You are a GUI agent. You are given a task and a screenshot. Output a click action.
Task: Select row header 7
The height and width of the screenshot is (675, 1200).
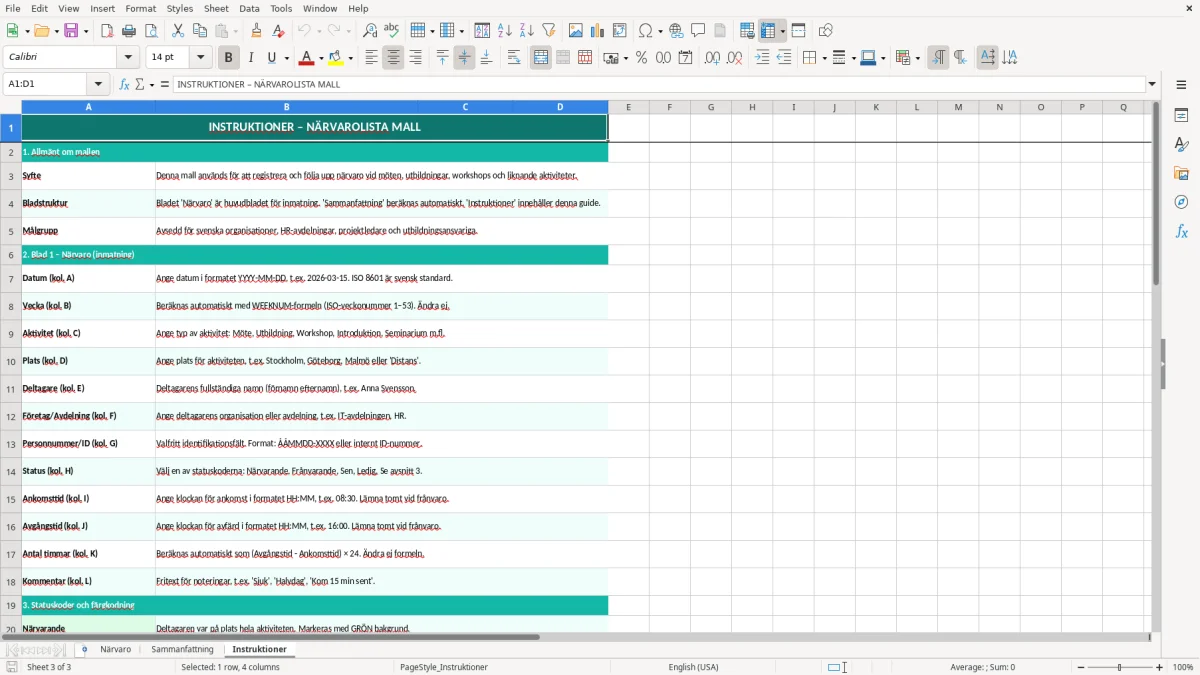10,278
